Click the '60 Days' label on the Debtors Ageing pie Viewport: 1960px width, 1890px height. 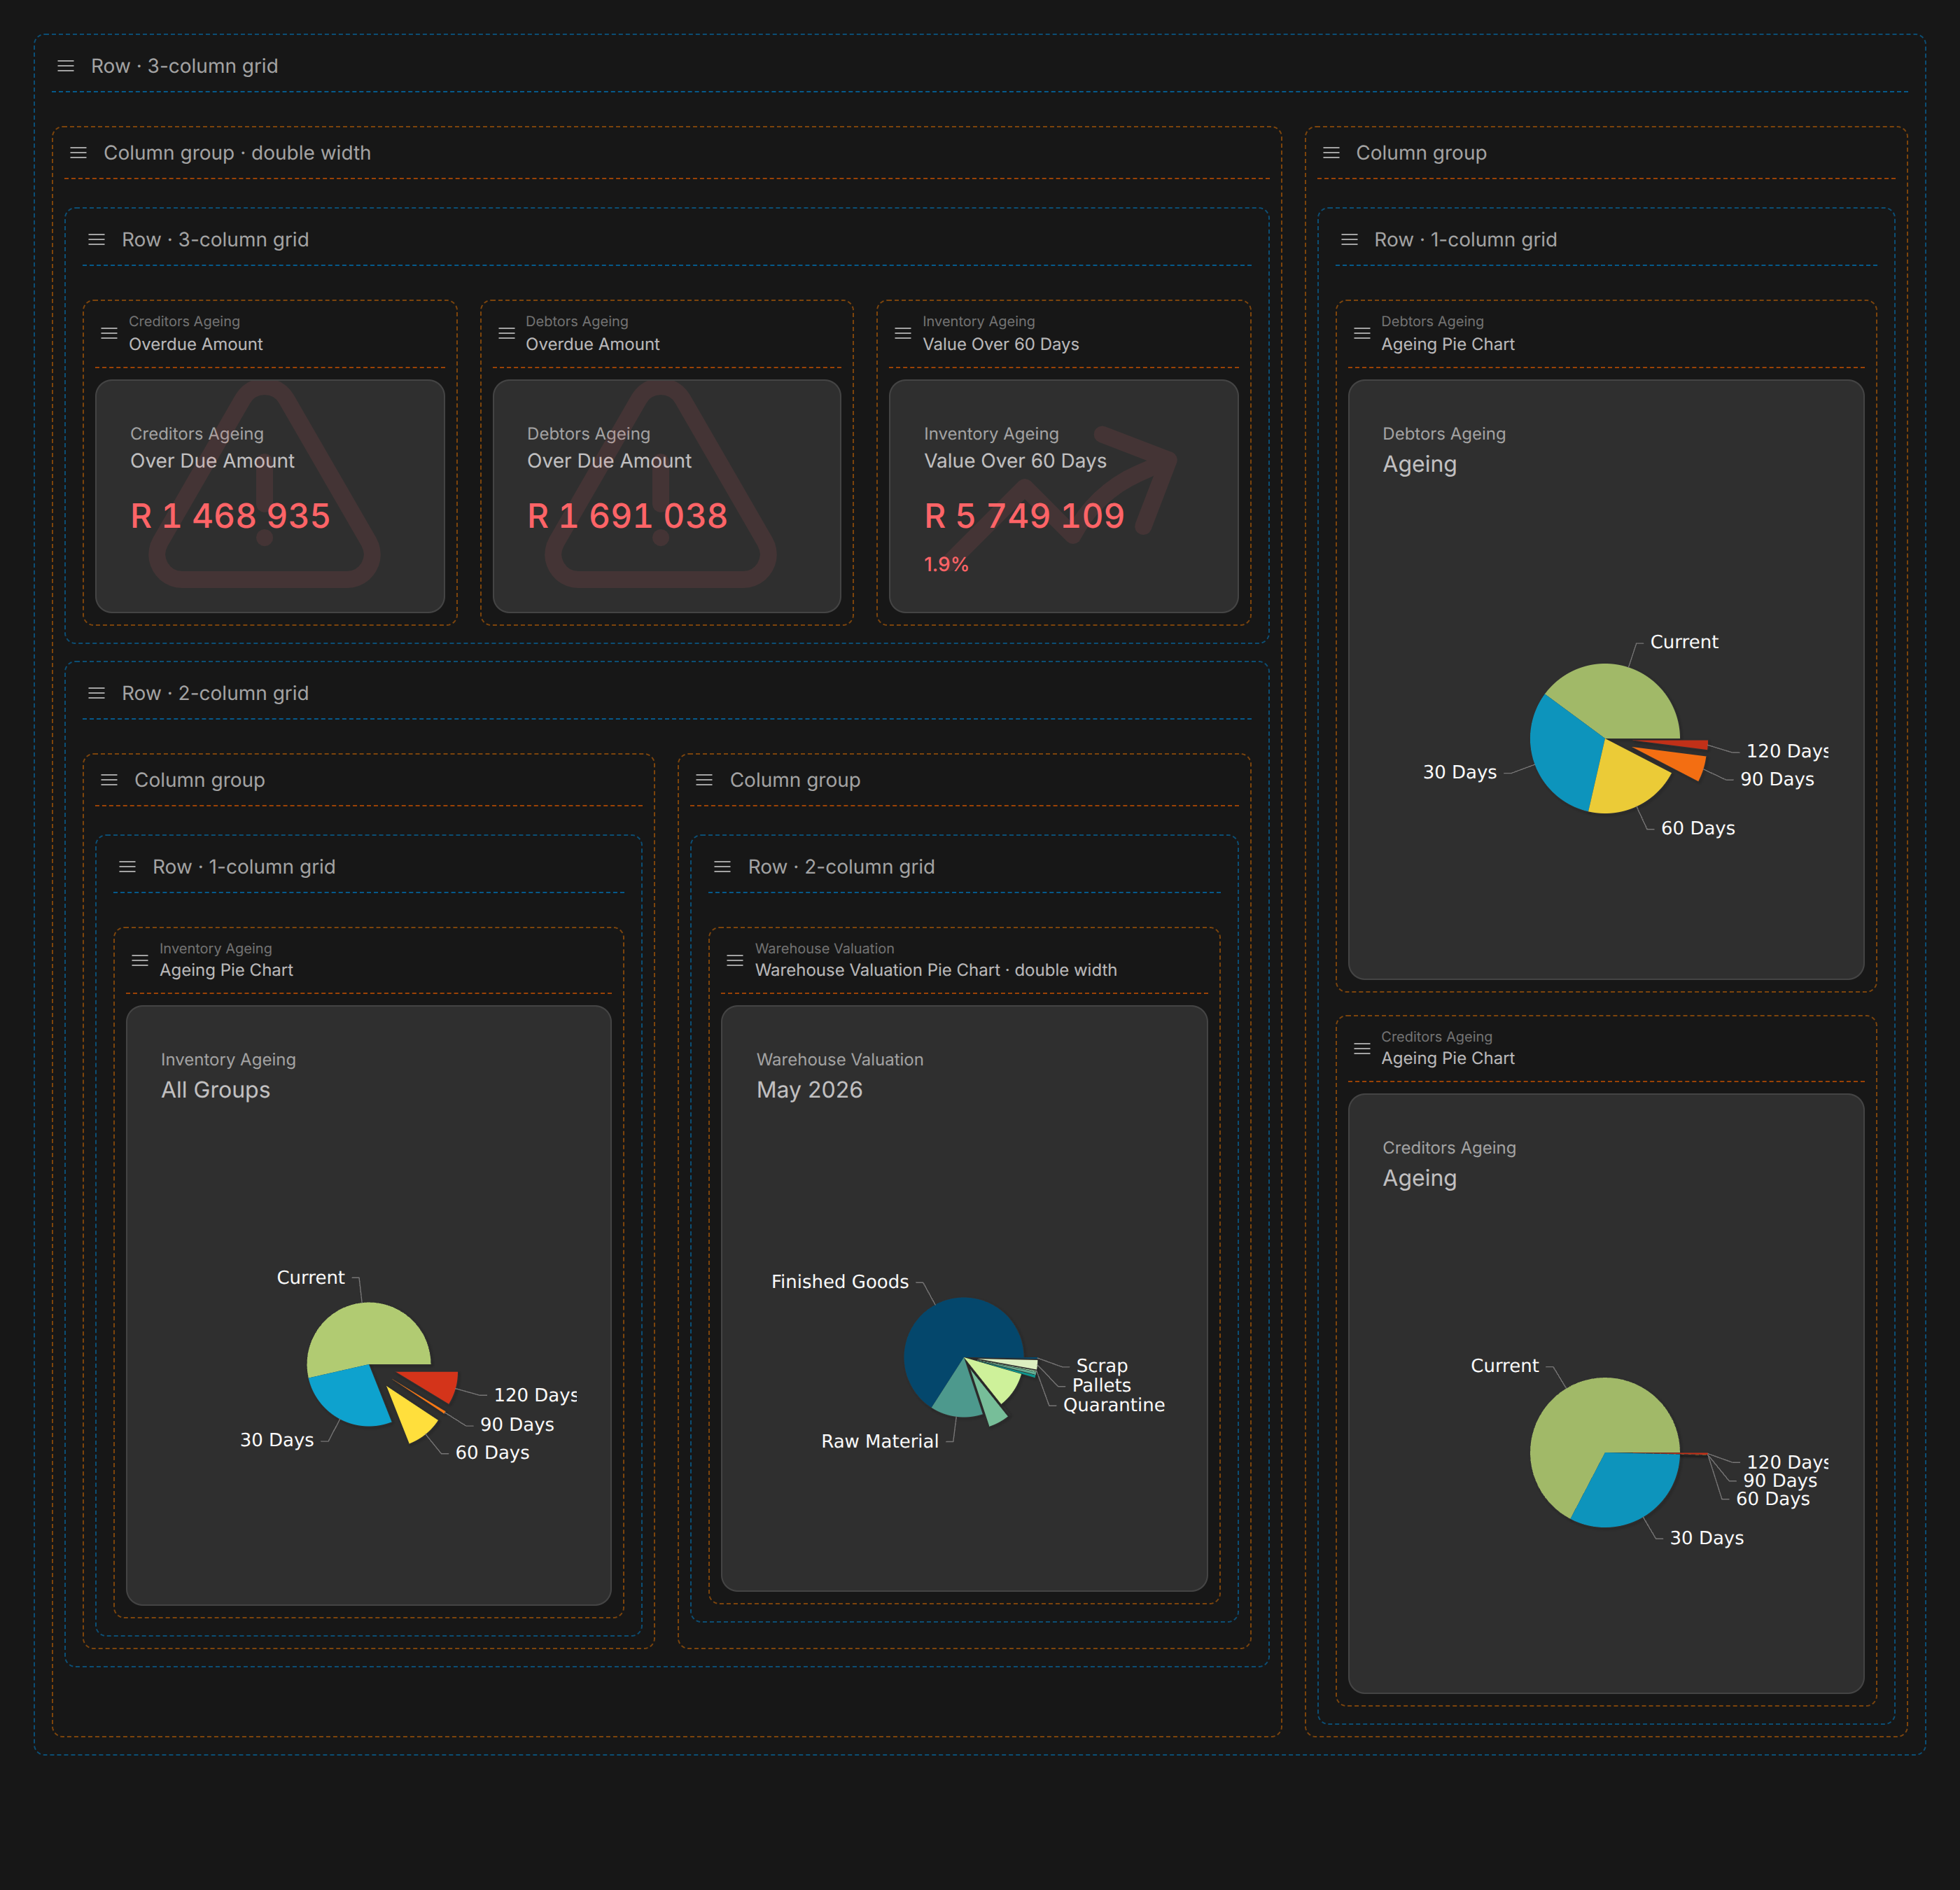point(1698,828)
